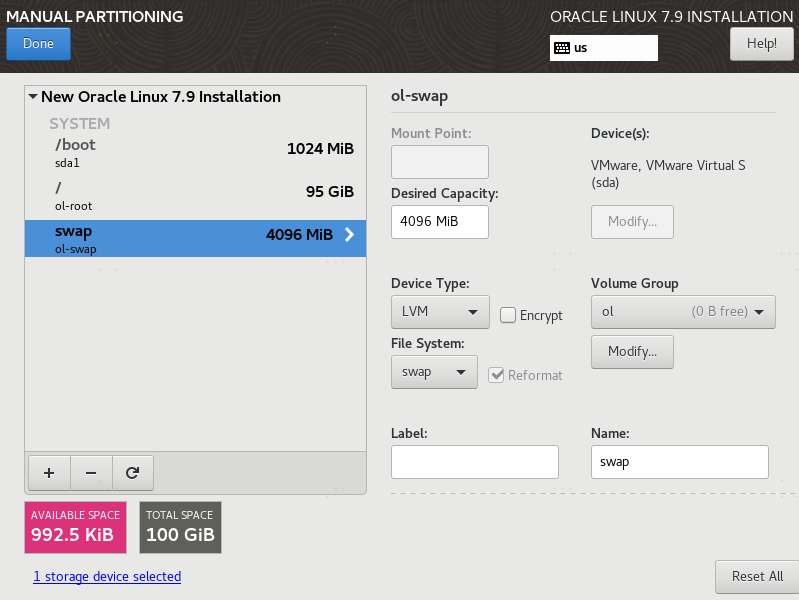Enable the Encrypt checkbox
The height and width of the screenshot is (600, 799).
point(508,315)
